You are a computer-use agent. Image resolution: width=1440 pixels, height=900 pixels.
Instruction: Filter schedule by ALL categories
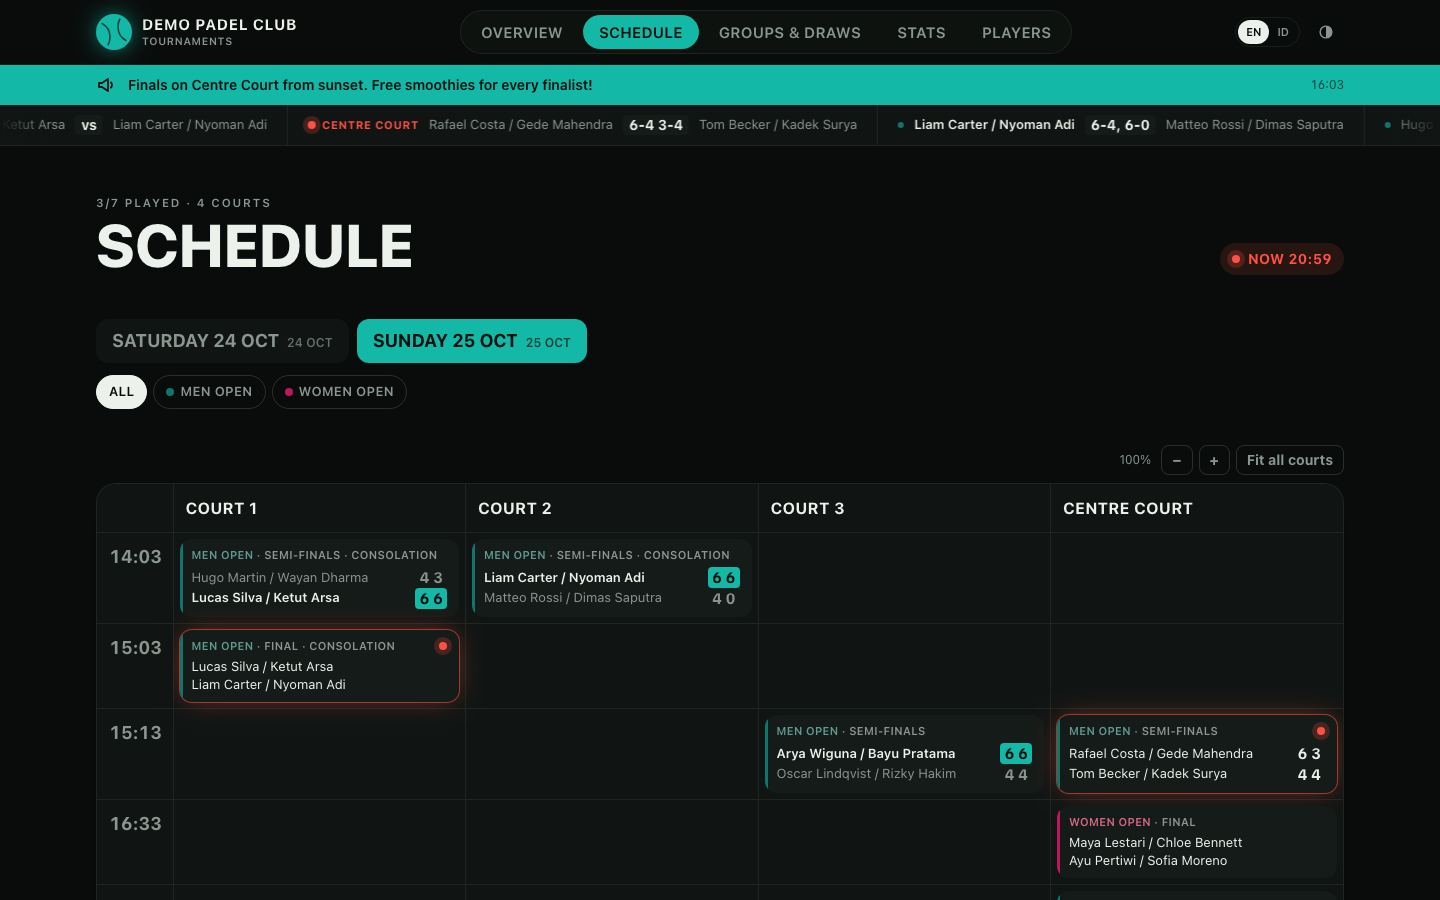(x=121, y=392)
